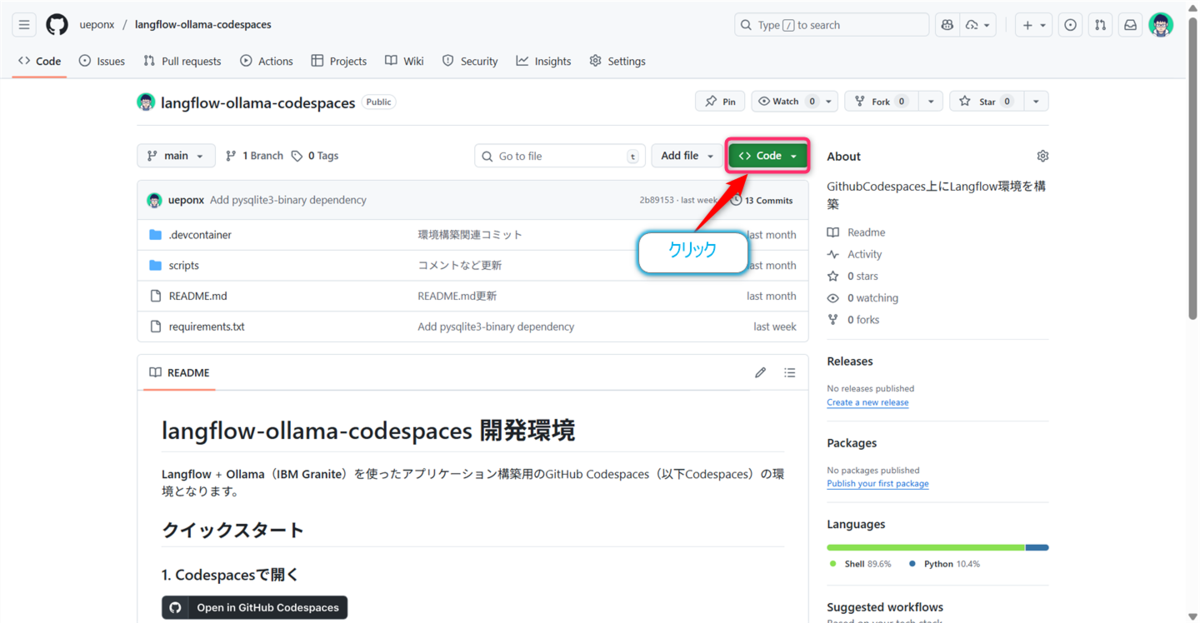Click the README.md file icon
This screenshot has width=1200, height=623.
click(x=155, y=296)
